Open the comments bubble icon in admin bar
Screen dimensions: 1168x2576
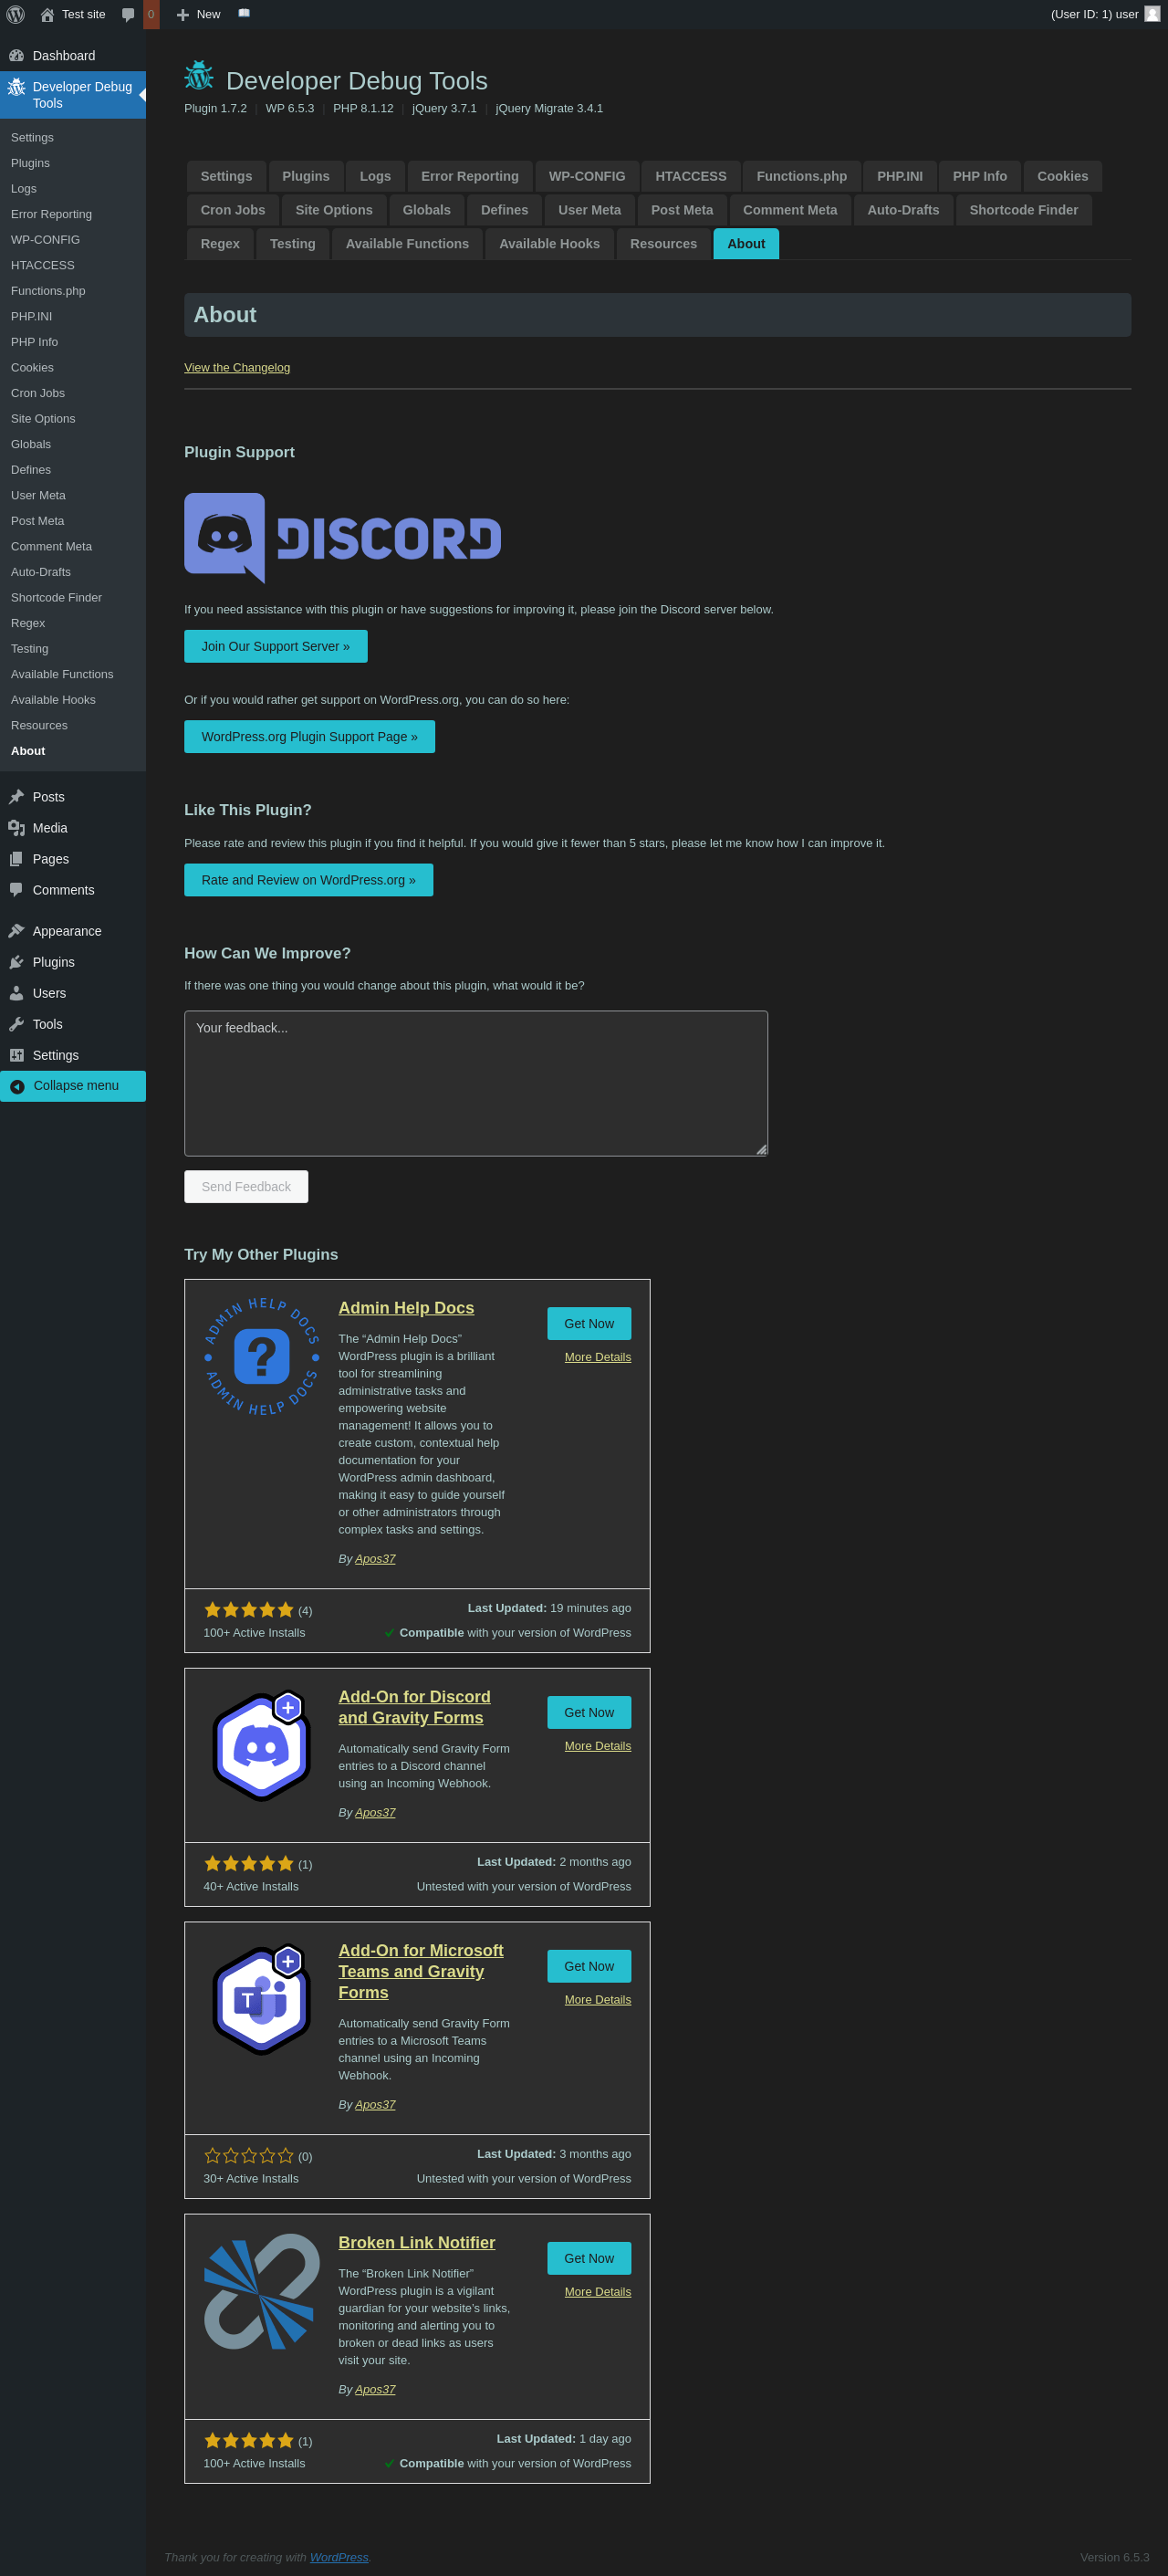point(128,15)
